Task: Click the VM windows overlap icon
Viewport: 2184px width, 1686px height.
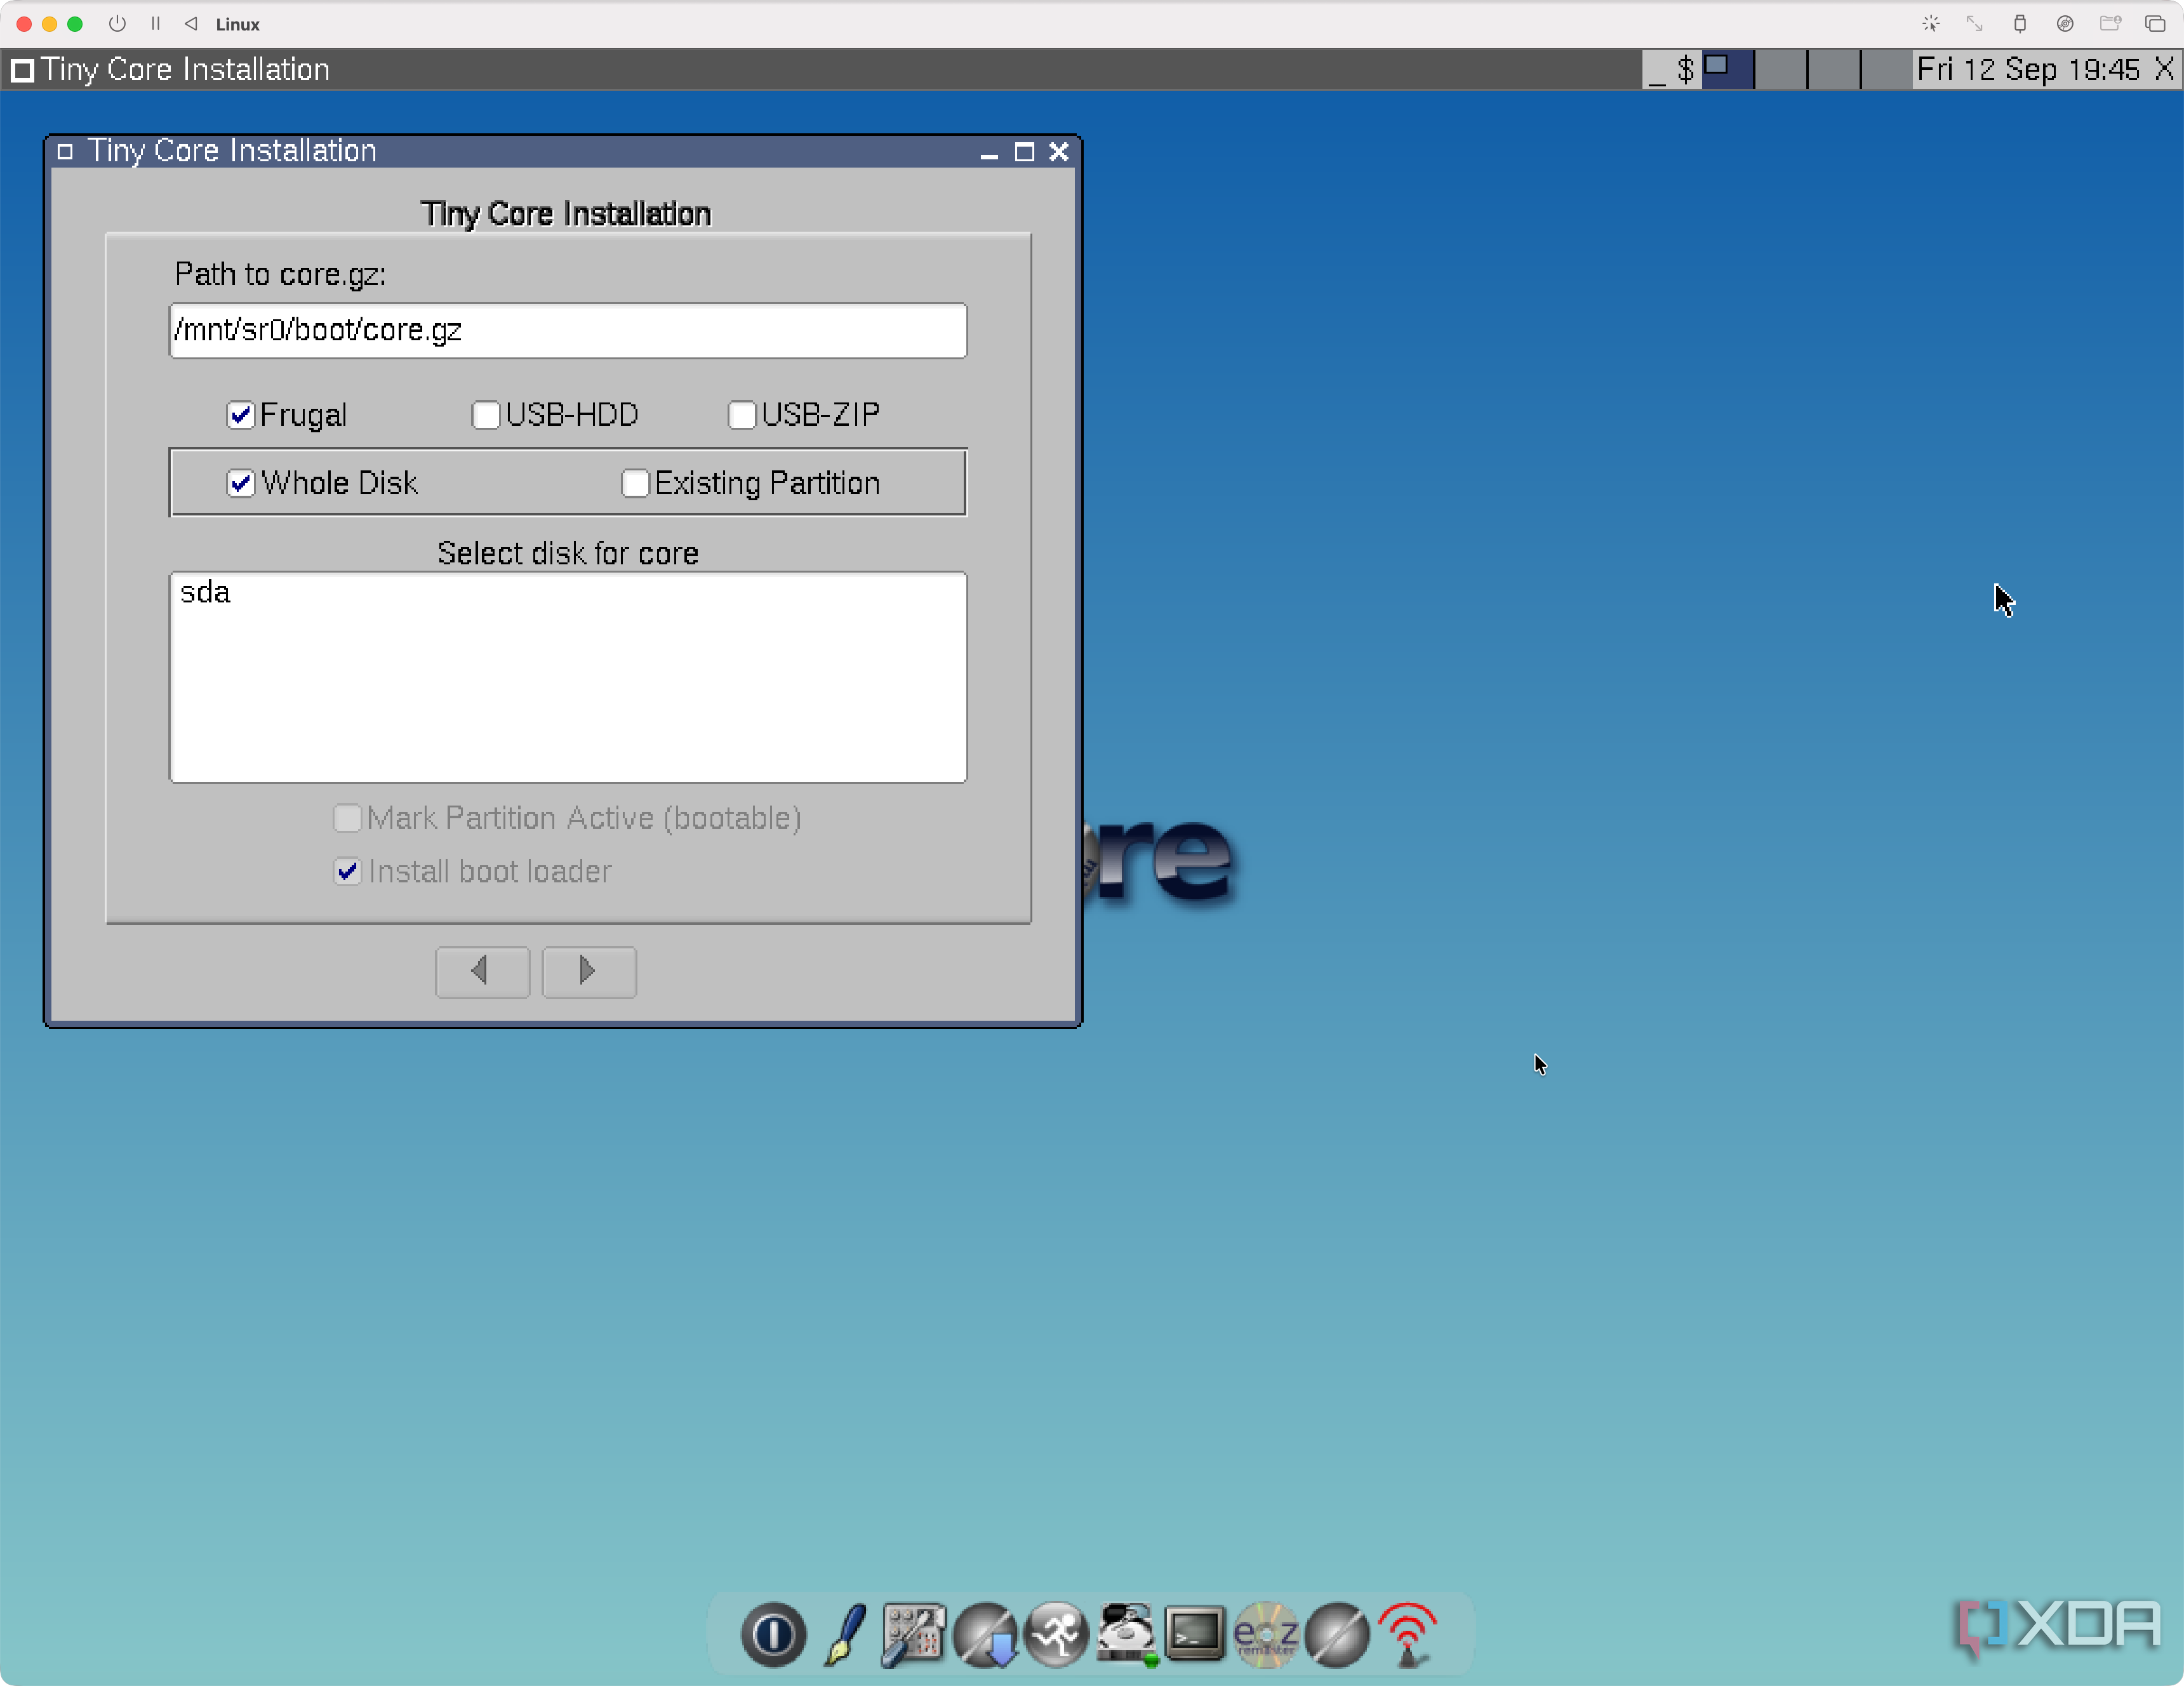Action: point(2155,23)
